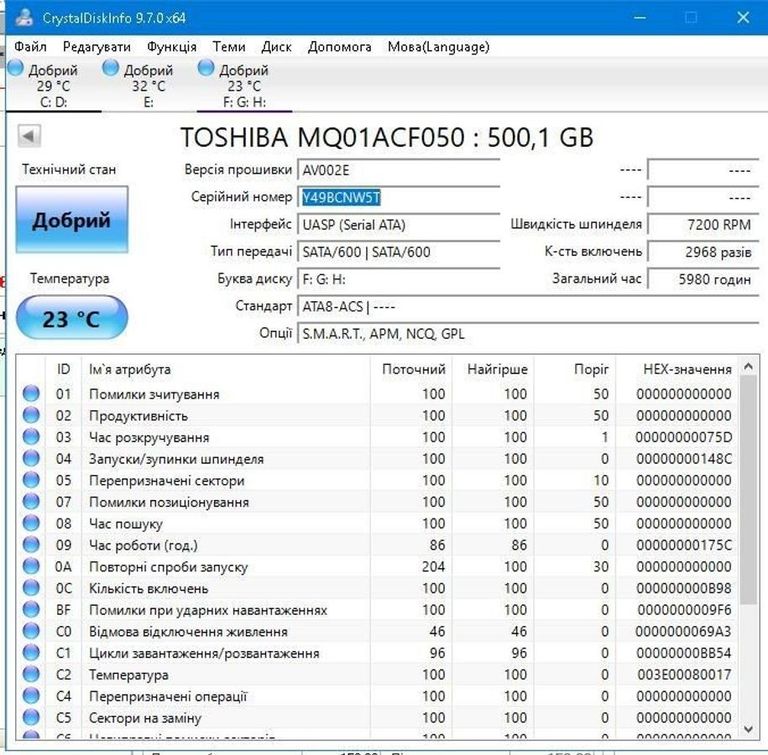Click the Ім`я атрибута column header
768x755 pixels.
click(x=226, y=369)
